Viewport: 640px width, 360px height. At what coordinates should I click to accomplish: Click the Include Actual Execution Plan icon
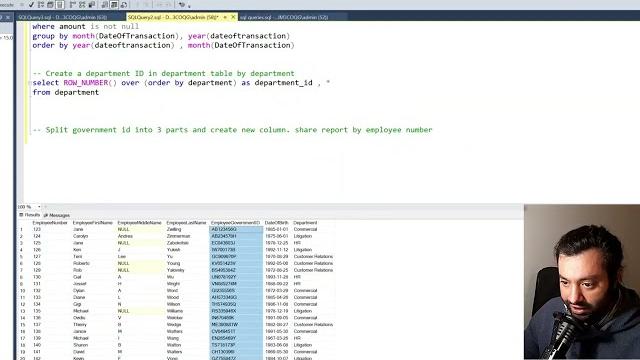73,4
